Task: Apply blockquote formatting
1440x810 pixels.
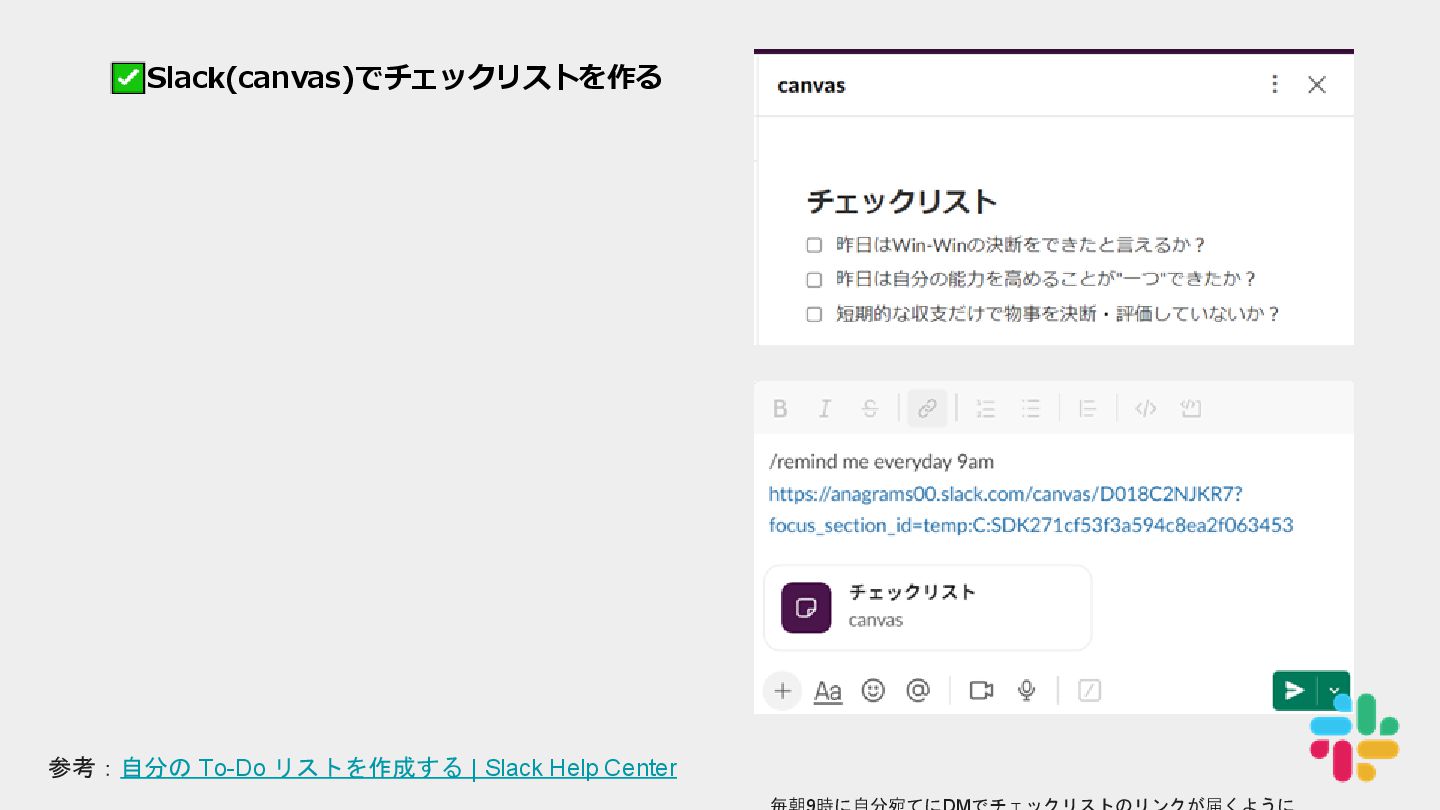Action: [x=1088, y=408]
